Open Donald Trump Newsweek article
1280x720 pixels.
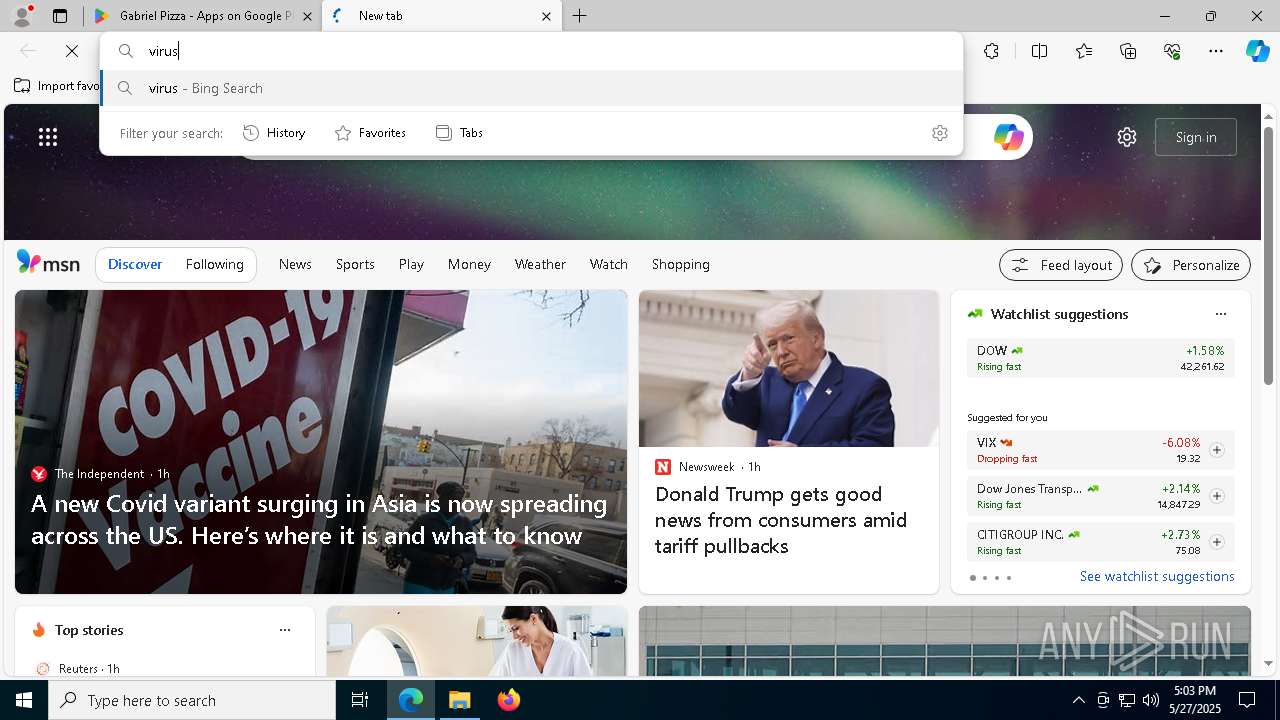(x=781, y=520)
